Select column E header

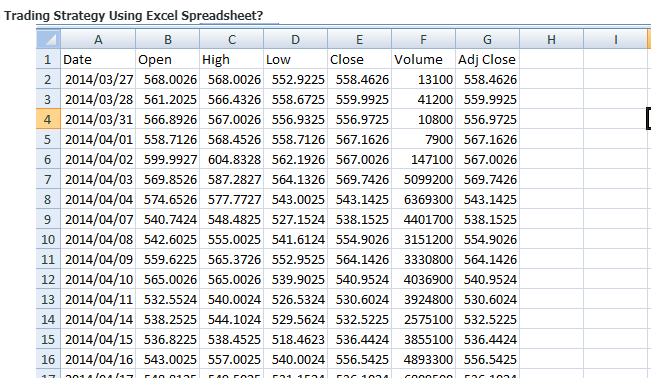360,39
